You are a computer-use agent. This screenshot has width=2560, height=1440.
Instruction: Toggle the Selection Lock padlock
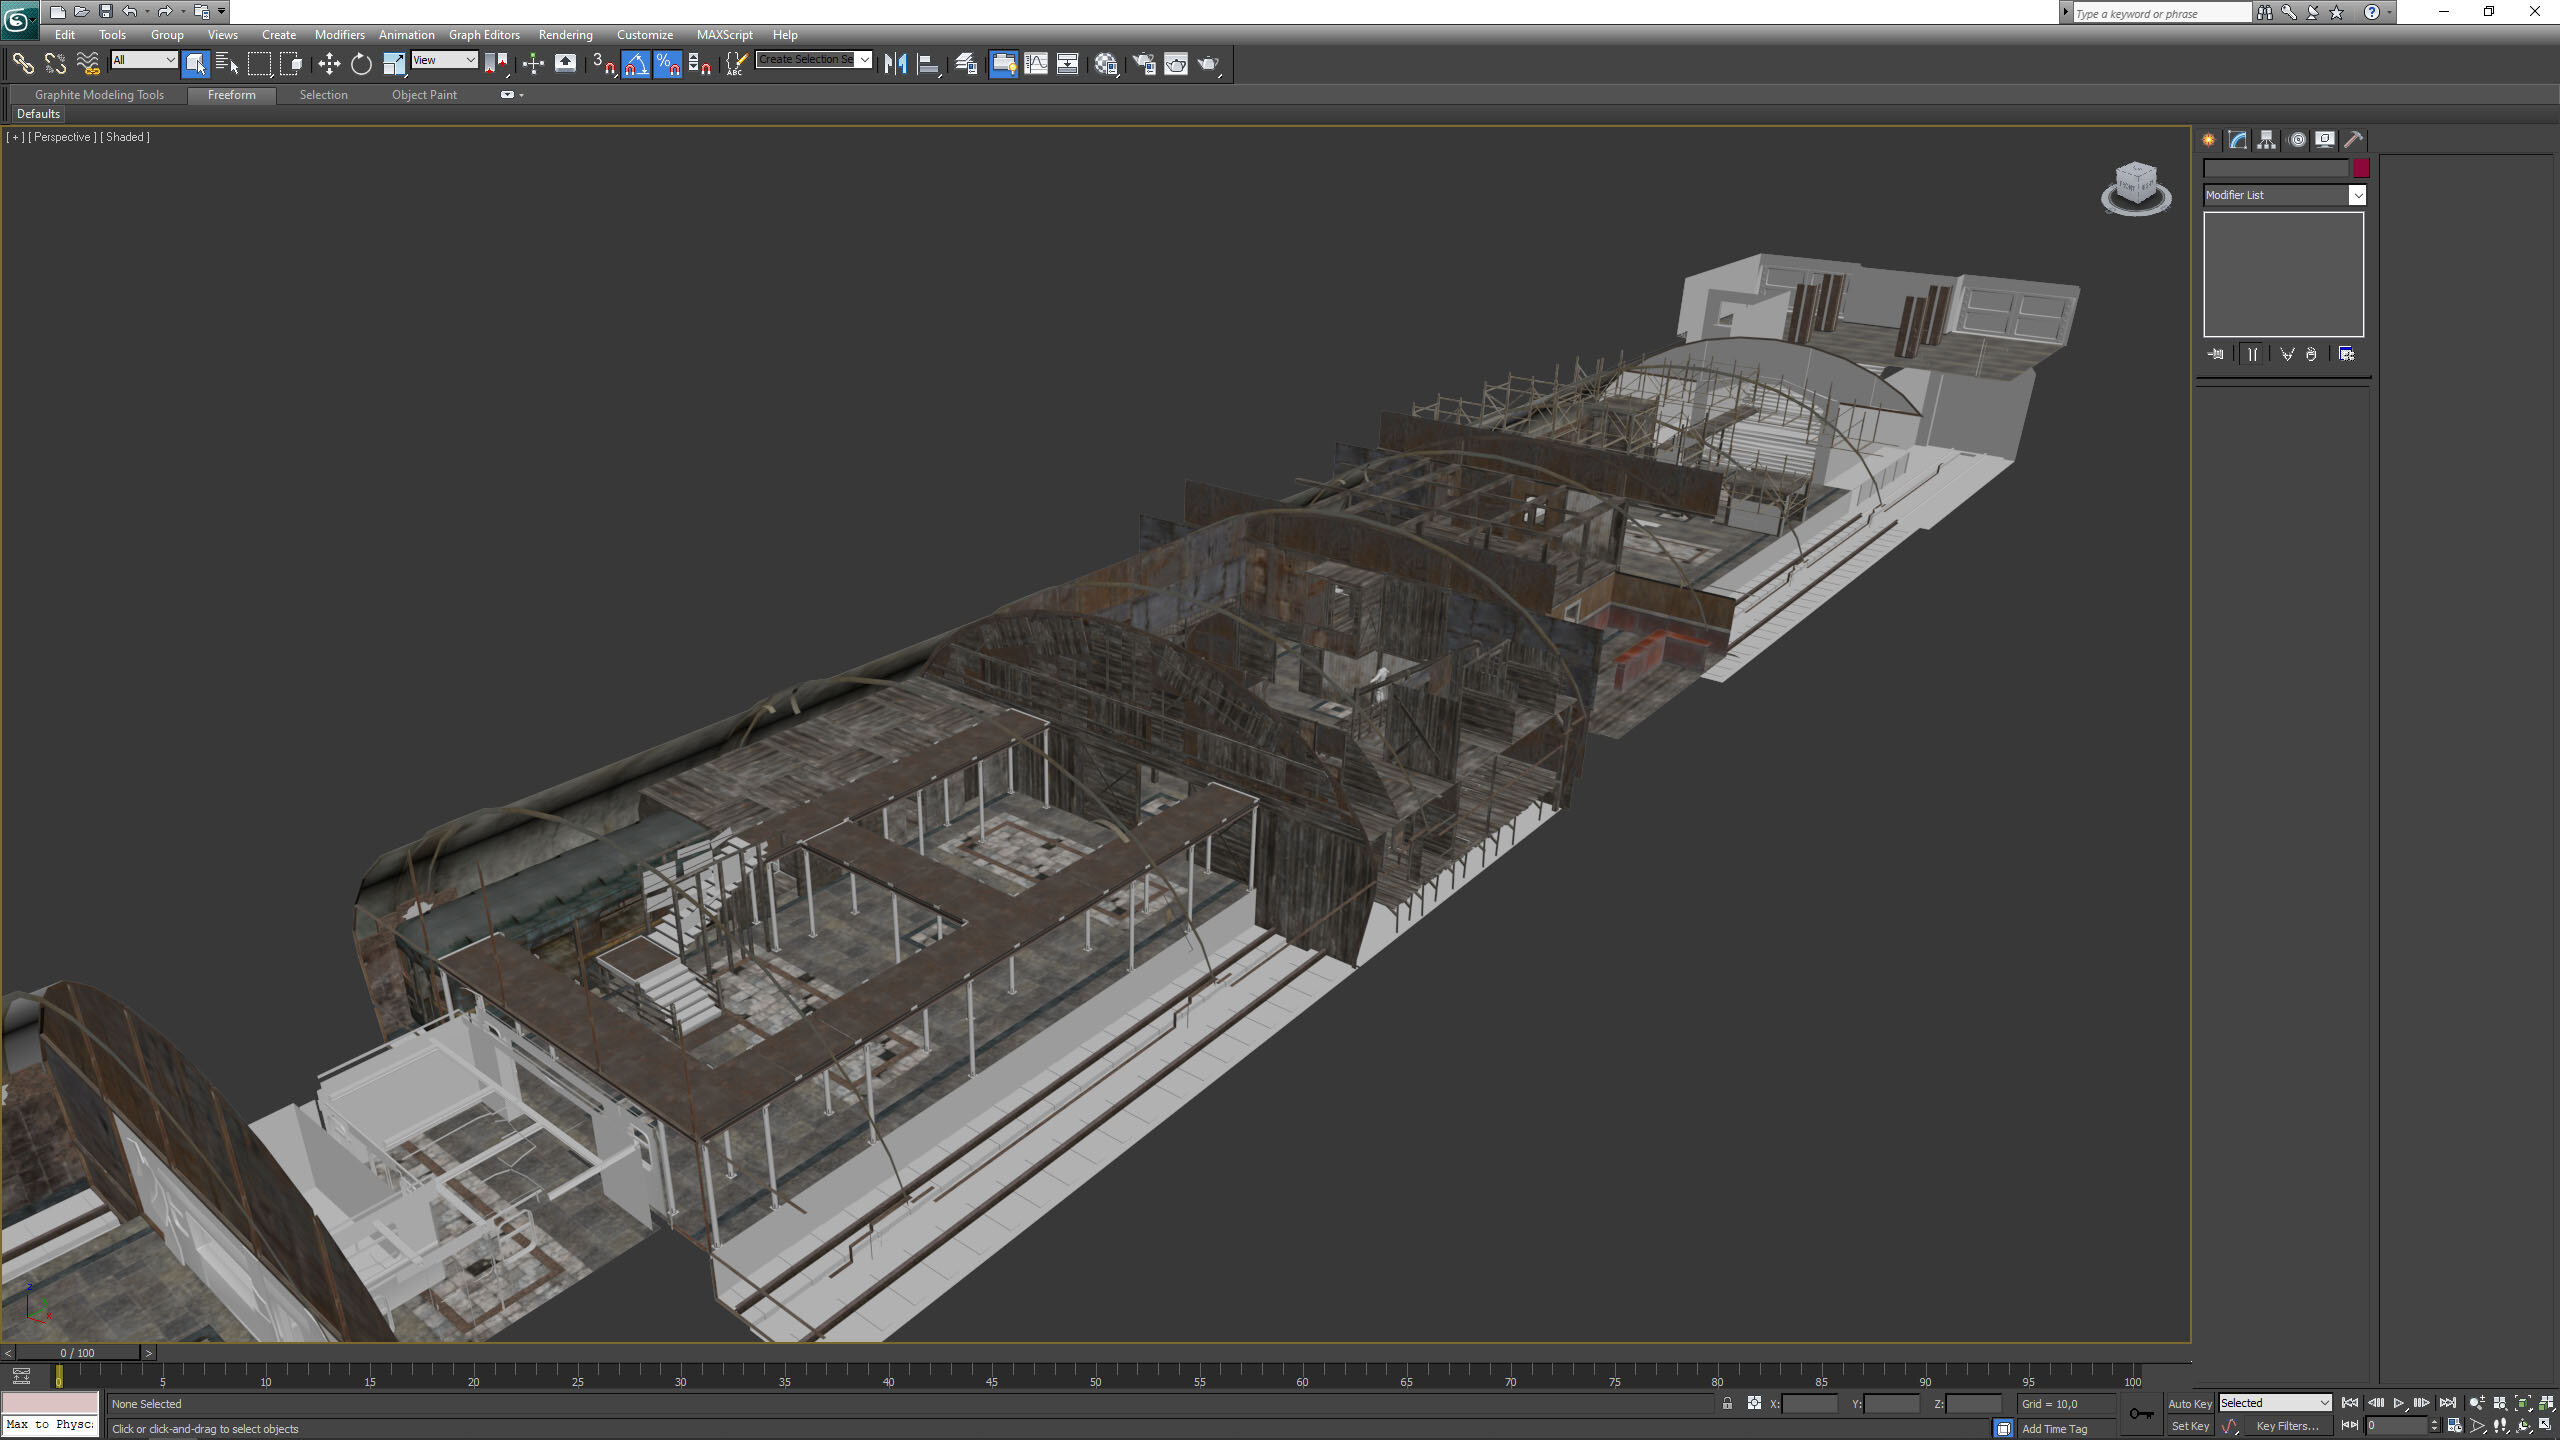point(1727,1403)
